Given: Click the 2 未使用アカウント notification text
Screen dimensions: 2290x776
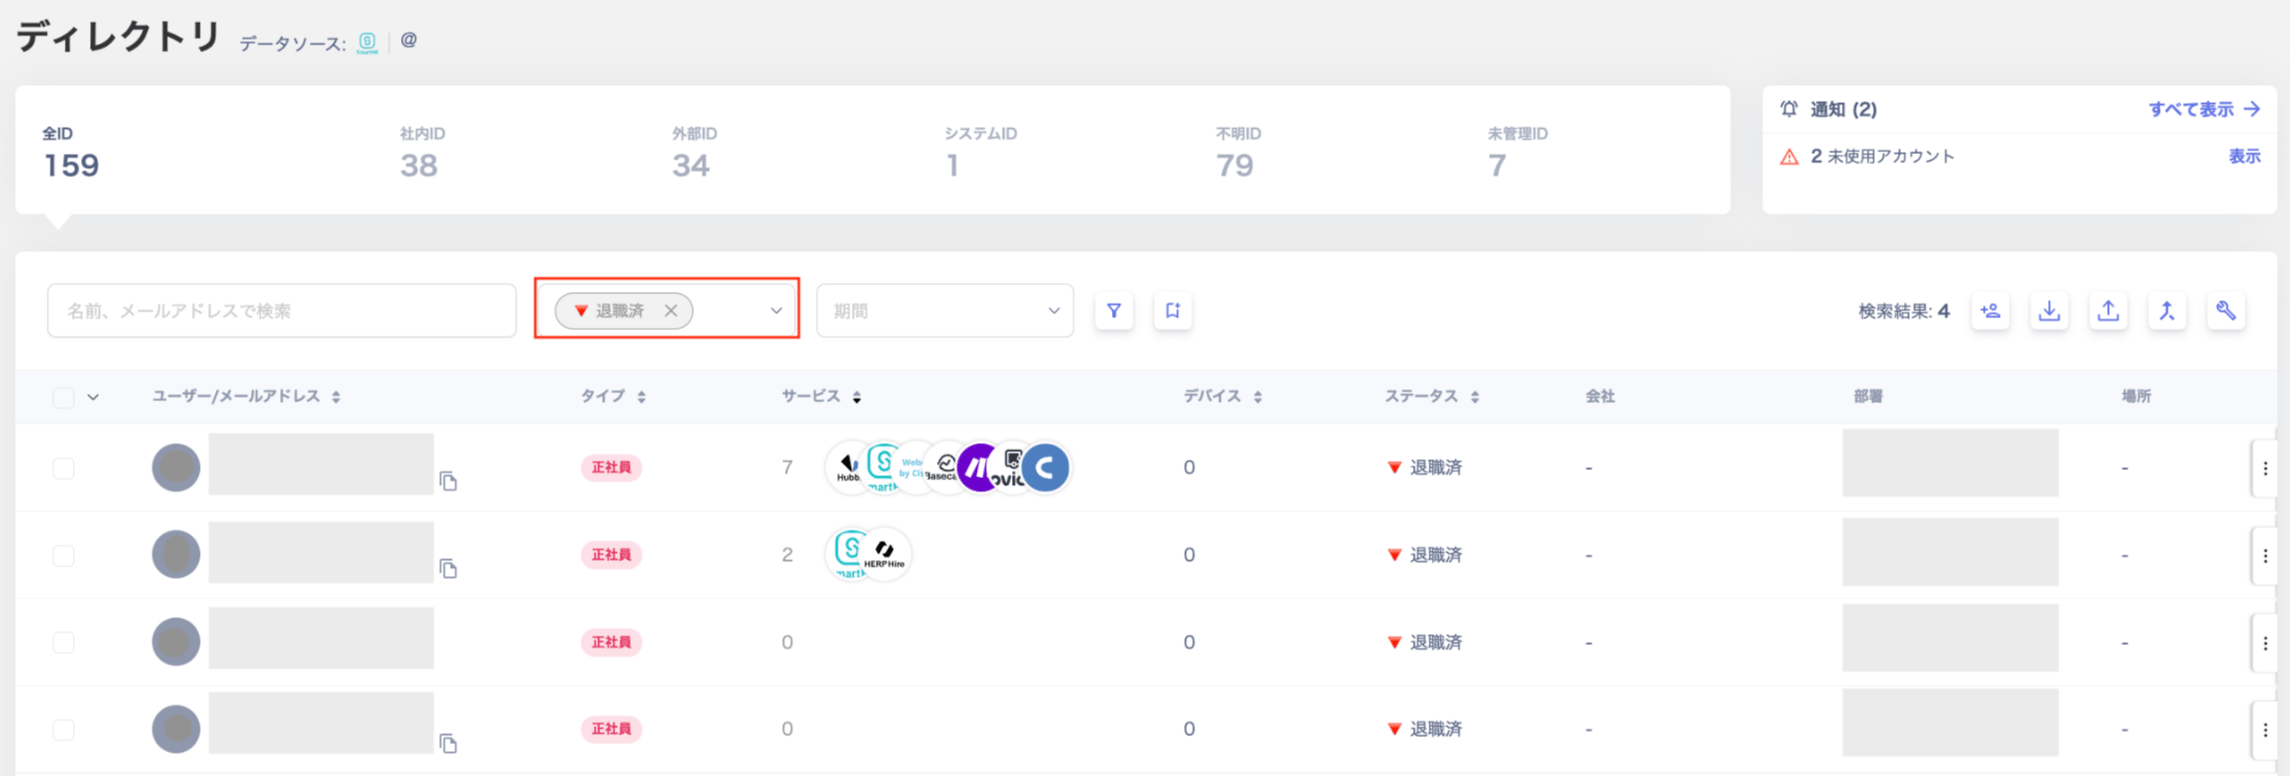Looking at the screenshot, I should [1882, 157].
